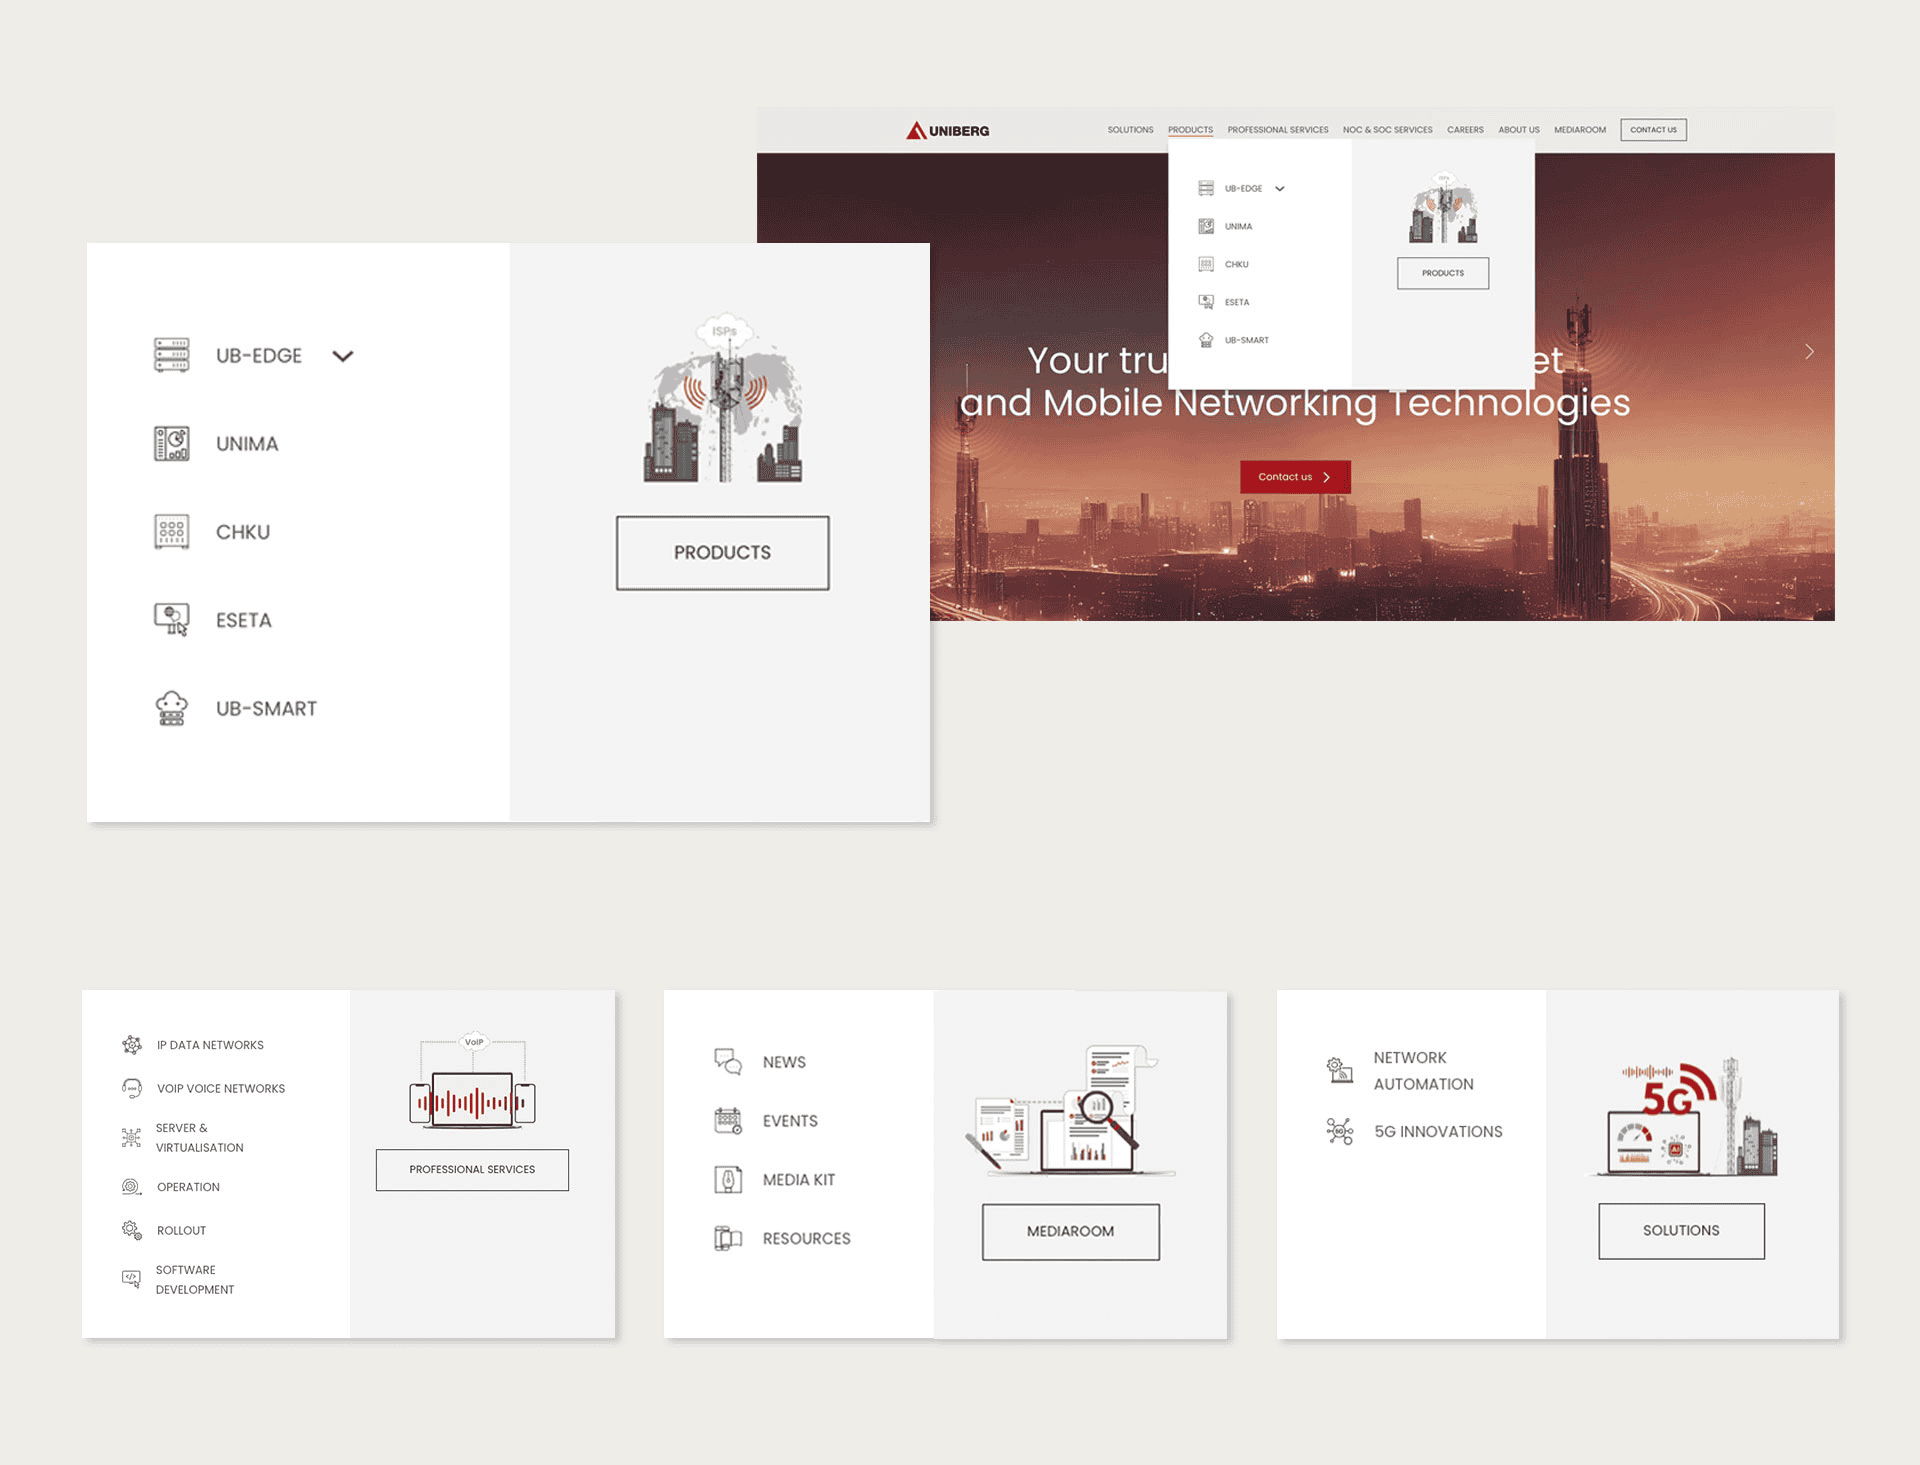Open the Solutions menu in navbar
The width and height of the screenshot is (1920, 1465).
(x=1130, y=130)
